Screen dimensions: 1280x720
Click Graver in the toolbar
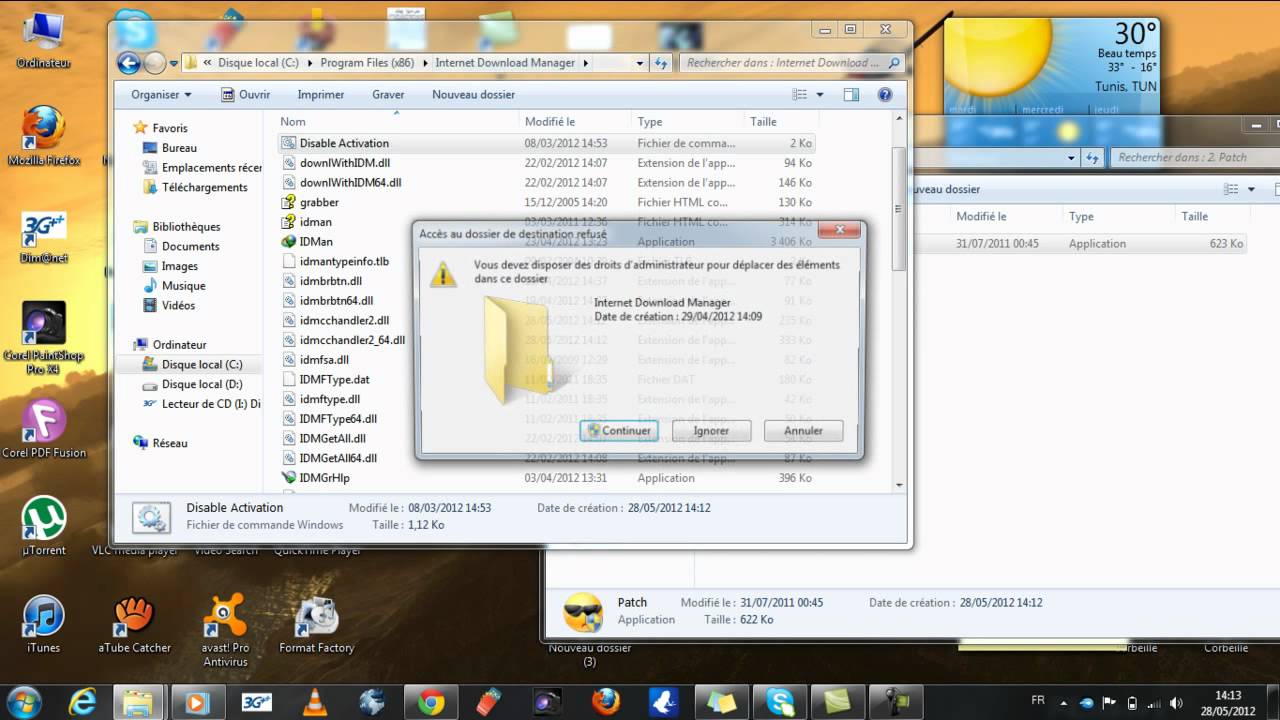(388, 95)
